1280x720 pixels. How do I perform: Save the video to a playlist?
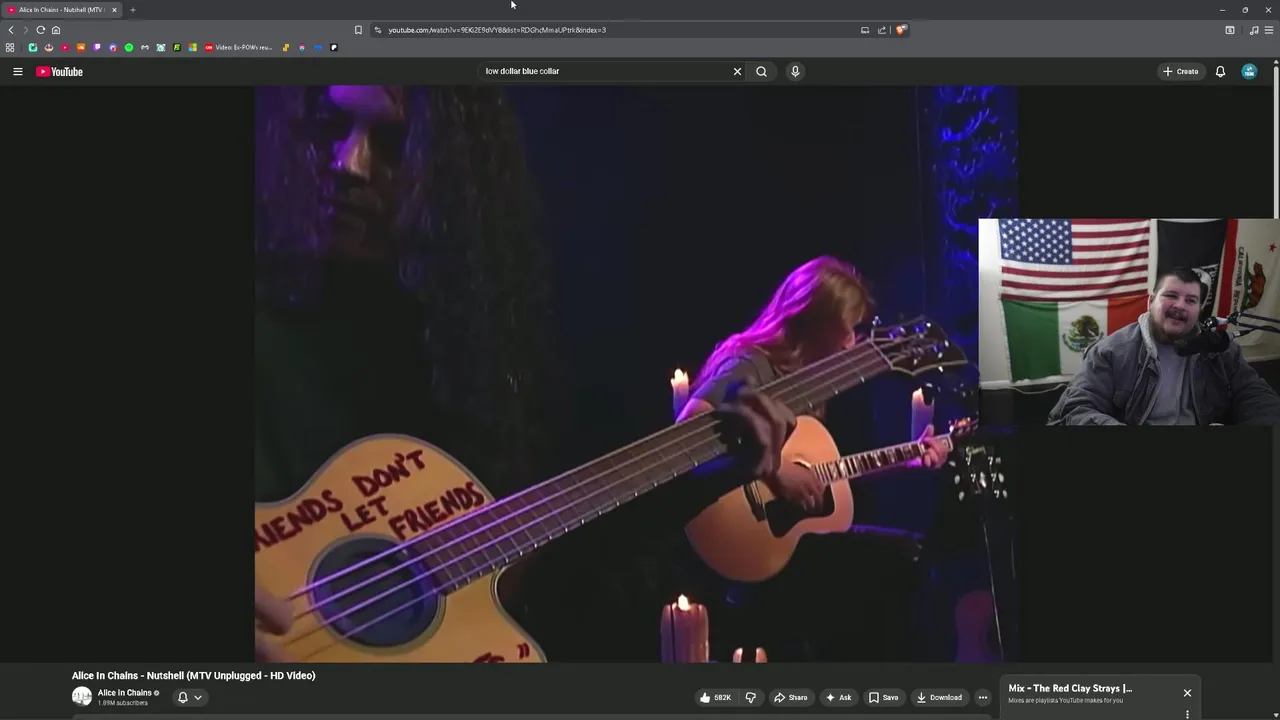[883, 697]
